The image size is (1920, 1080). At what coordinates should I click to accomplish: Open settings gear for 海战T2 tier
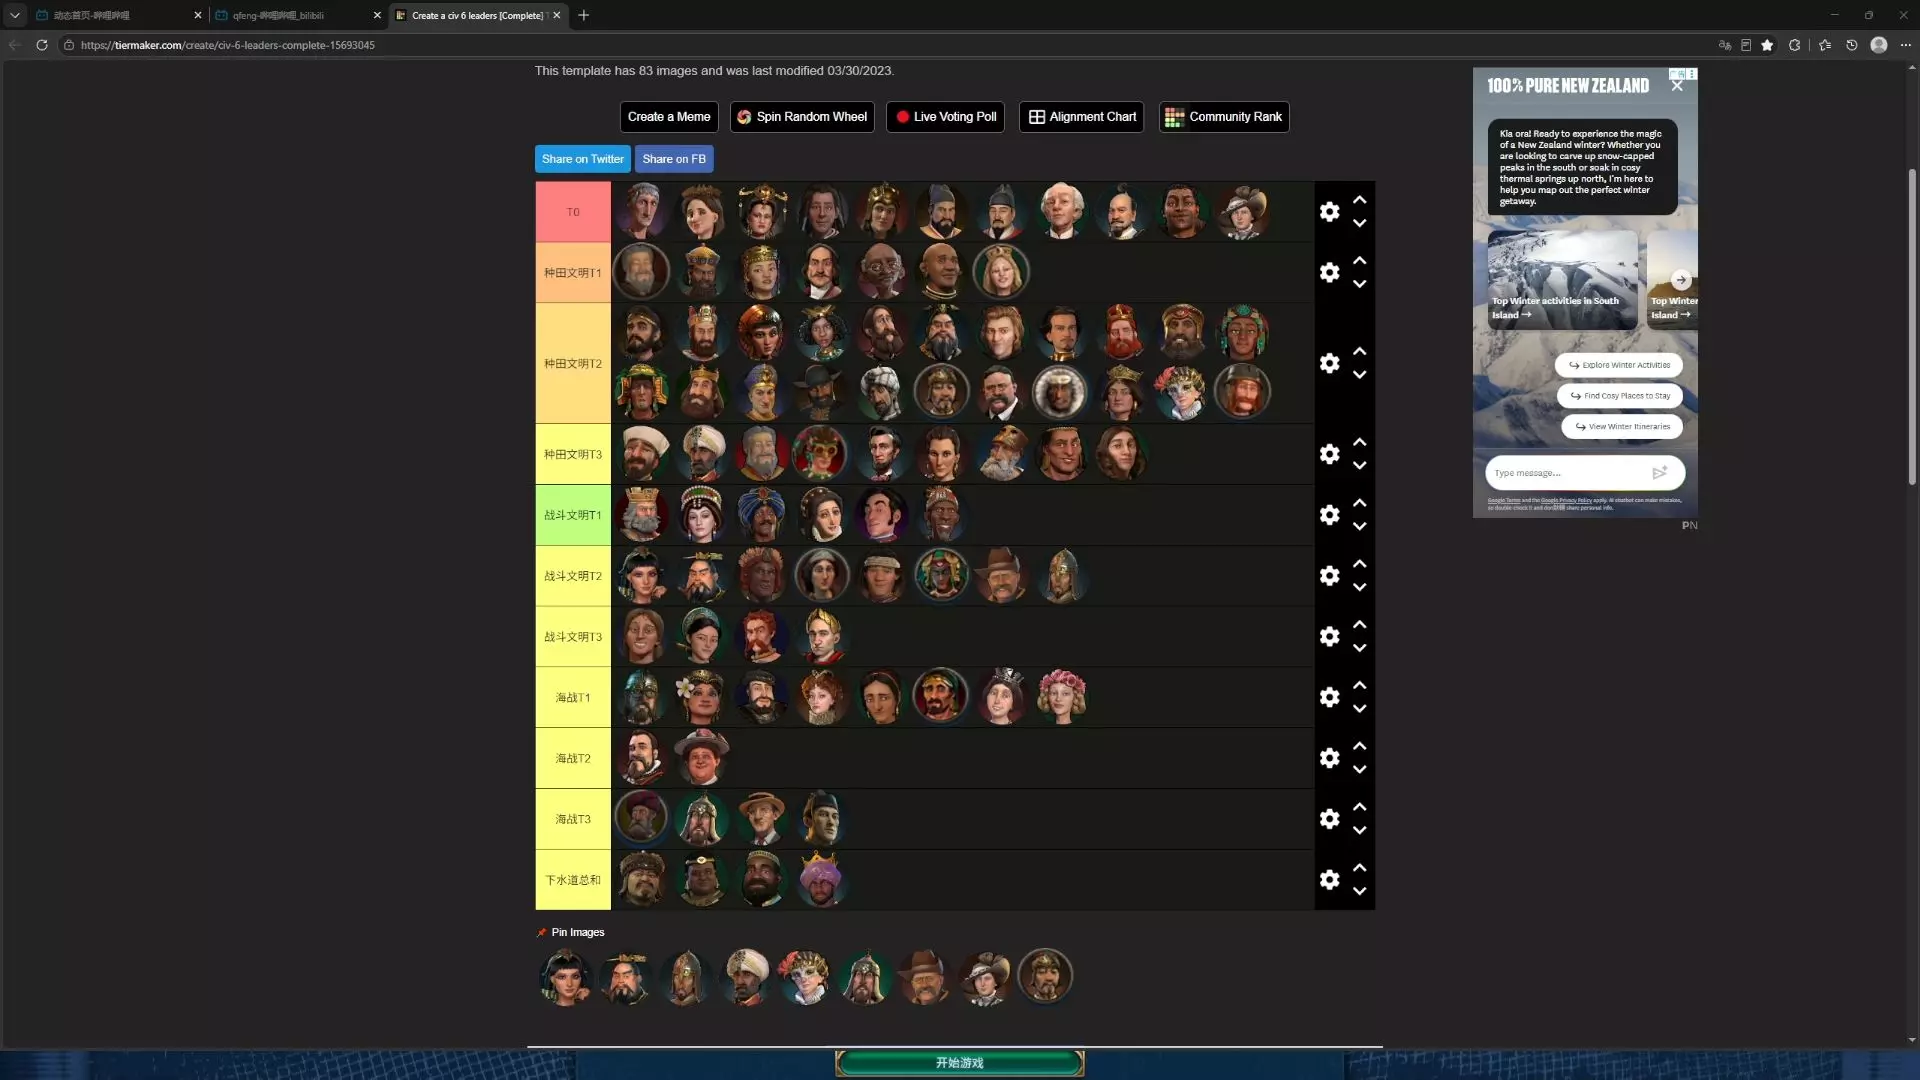point(1329,758)
